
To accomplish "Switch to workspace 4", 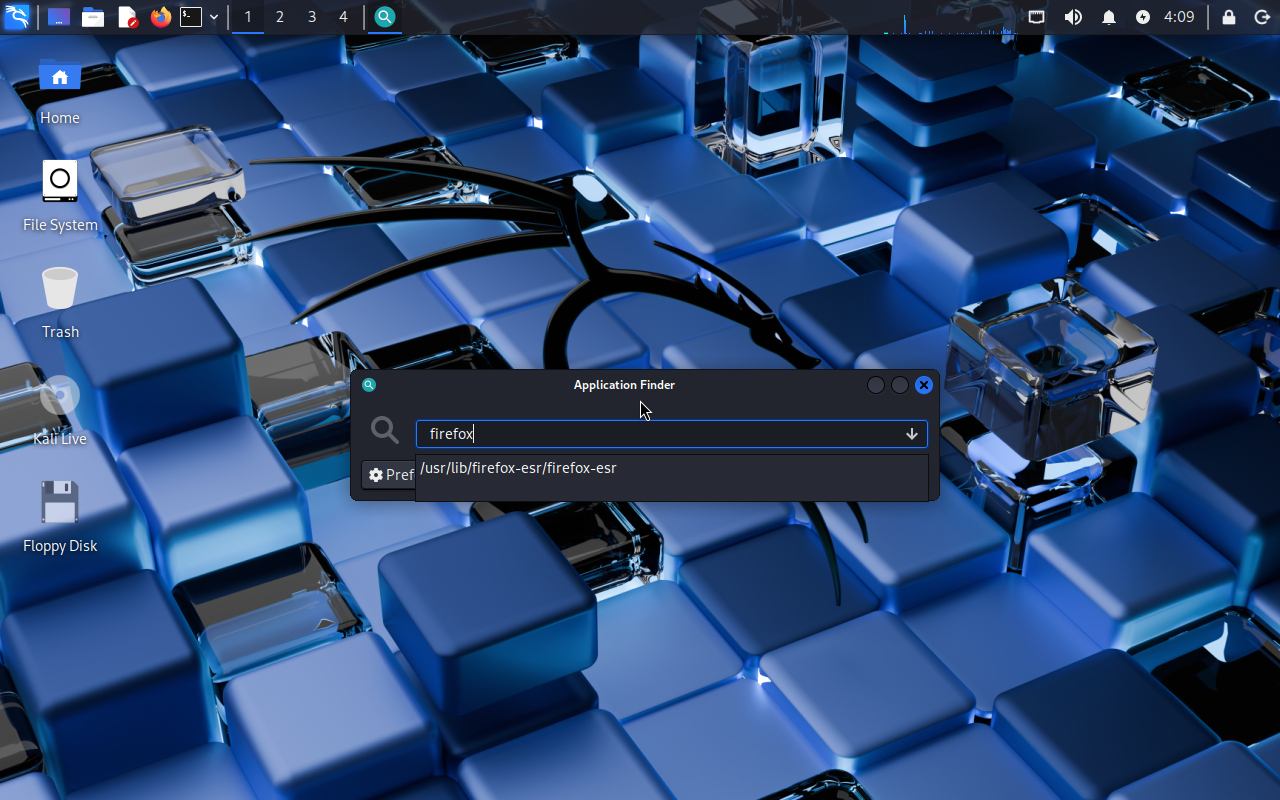I will coord(343,17).
